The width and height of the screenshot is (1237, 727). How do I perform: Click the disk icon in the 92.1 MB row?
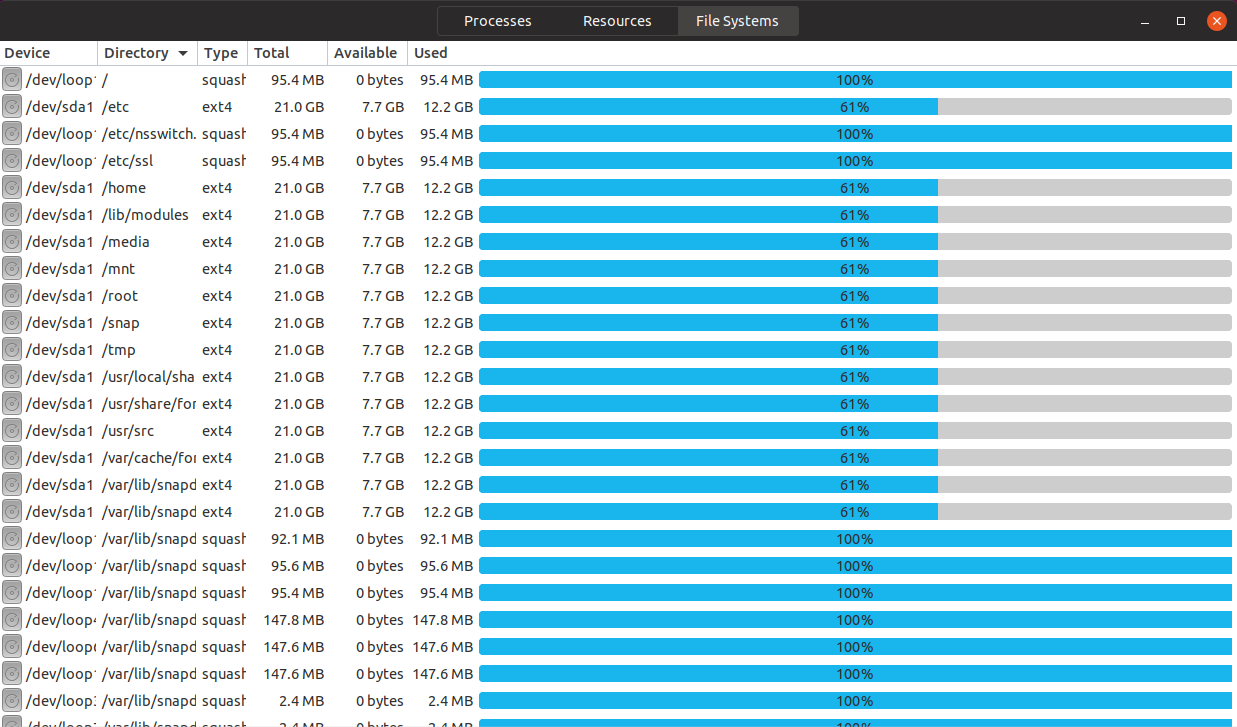click(x=12, y=539)
